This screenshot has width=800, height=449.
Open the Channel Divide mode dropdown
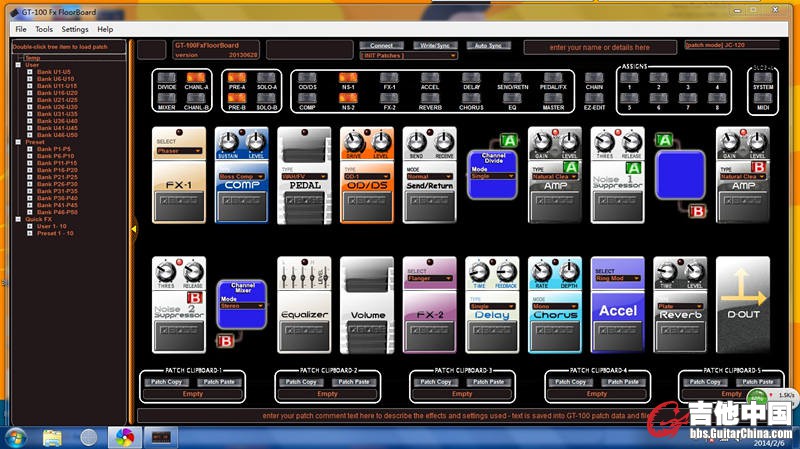point(492,176)
